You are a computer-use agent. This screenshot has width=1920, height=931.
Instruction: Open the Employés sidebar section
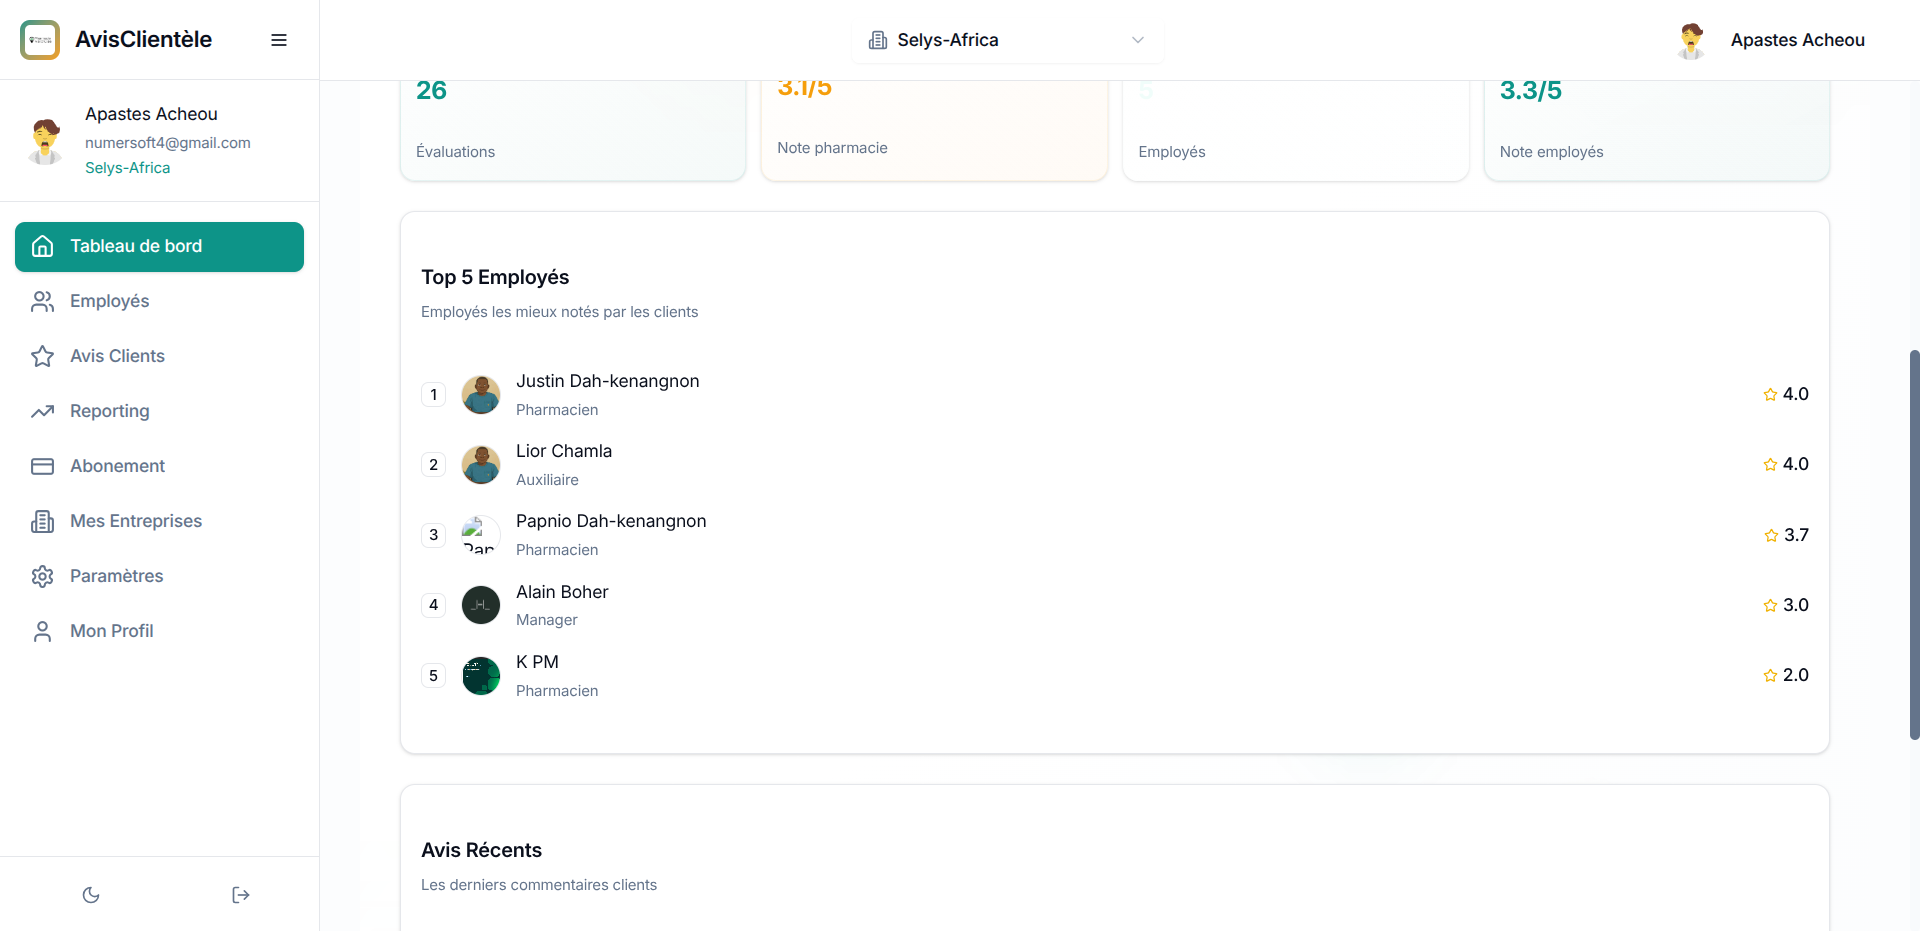tap(109, 301)
